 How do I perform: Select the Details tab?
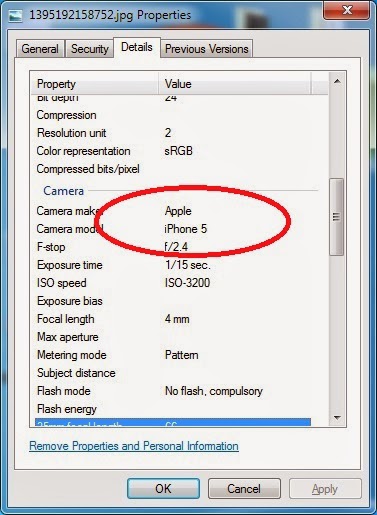pyautogui.click(x=137, y=47)
